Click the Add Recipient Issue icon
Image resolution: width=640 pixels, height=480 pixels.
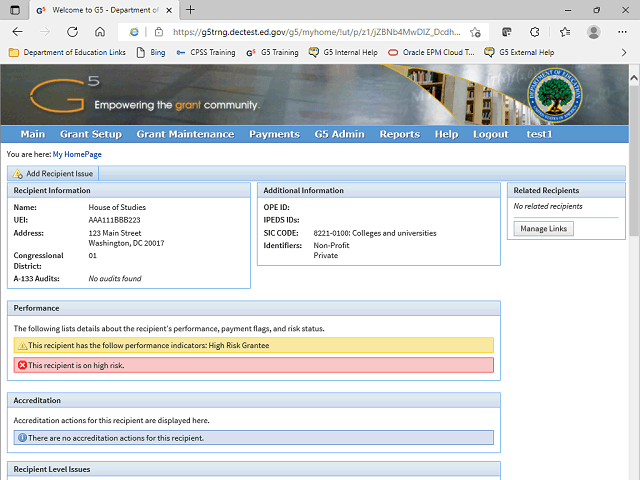click(x=18, y=174)
